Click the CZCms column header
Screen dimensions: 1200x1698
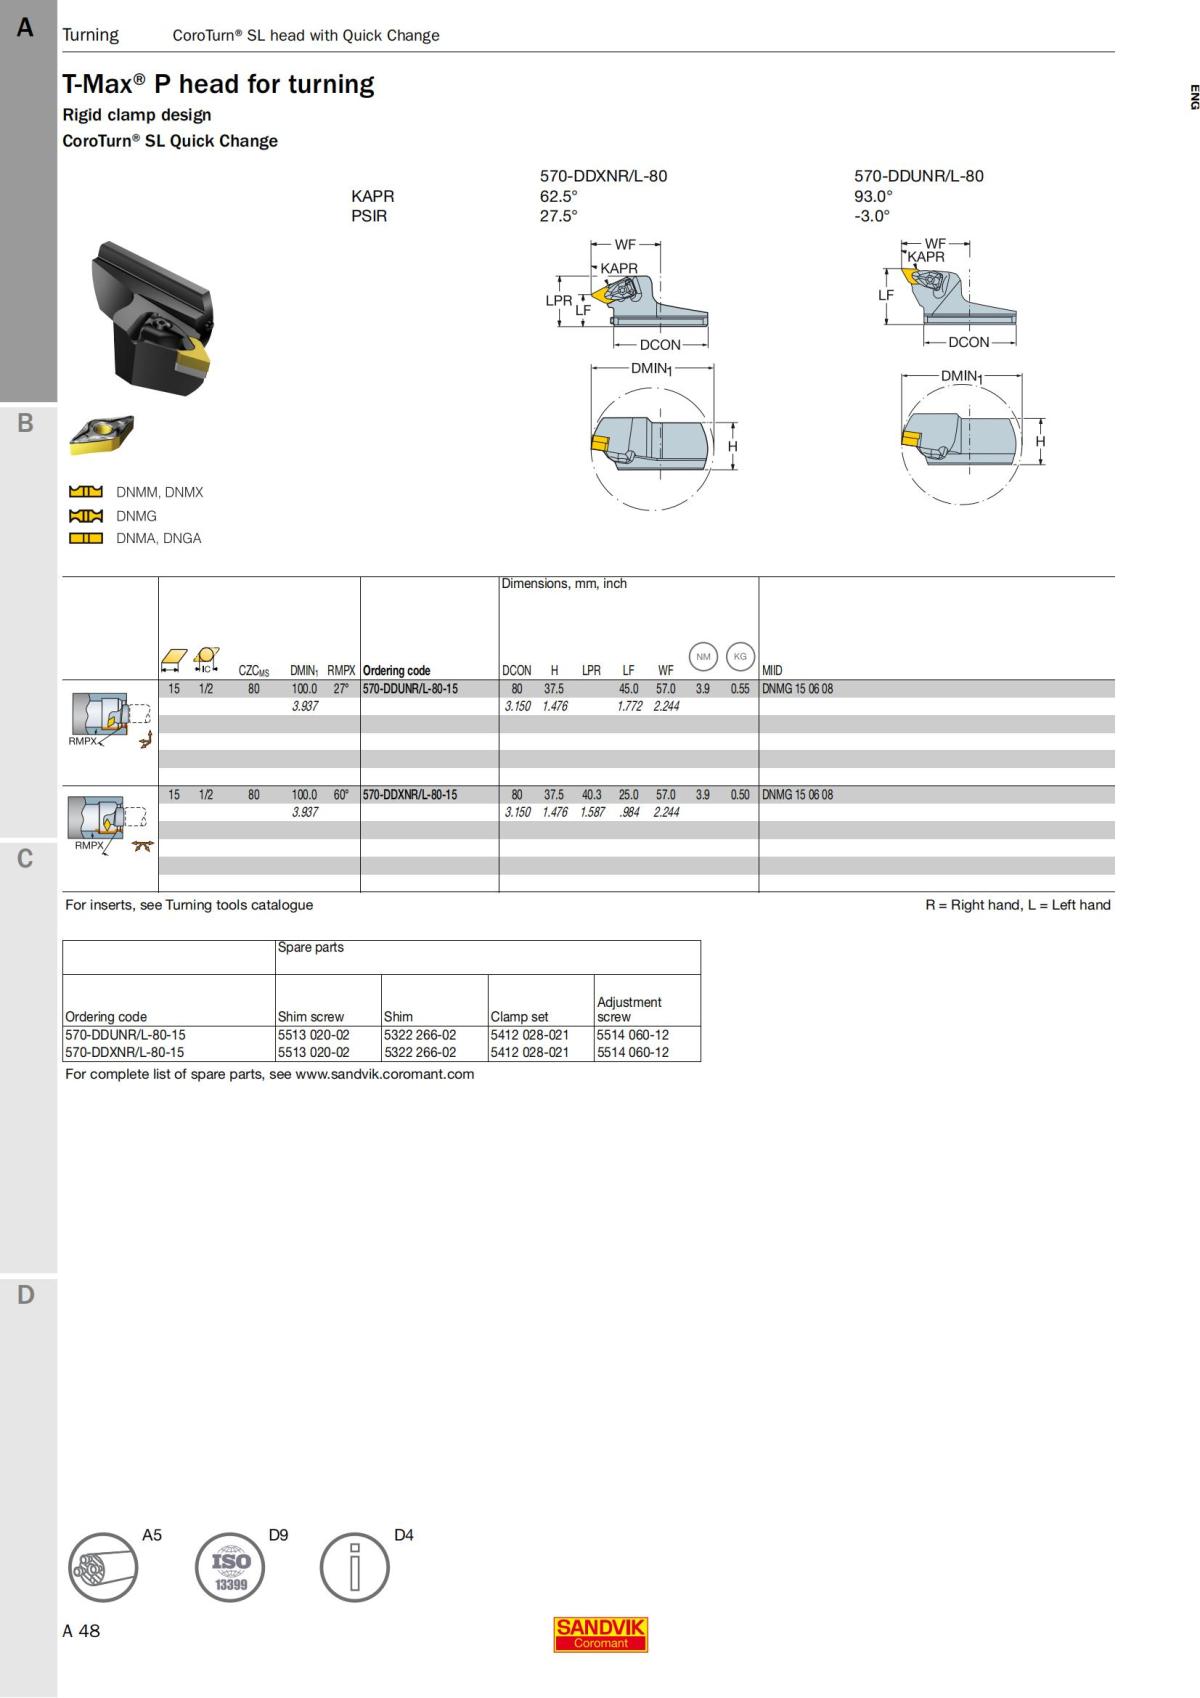coord(254,671)
